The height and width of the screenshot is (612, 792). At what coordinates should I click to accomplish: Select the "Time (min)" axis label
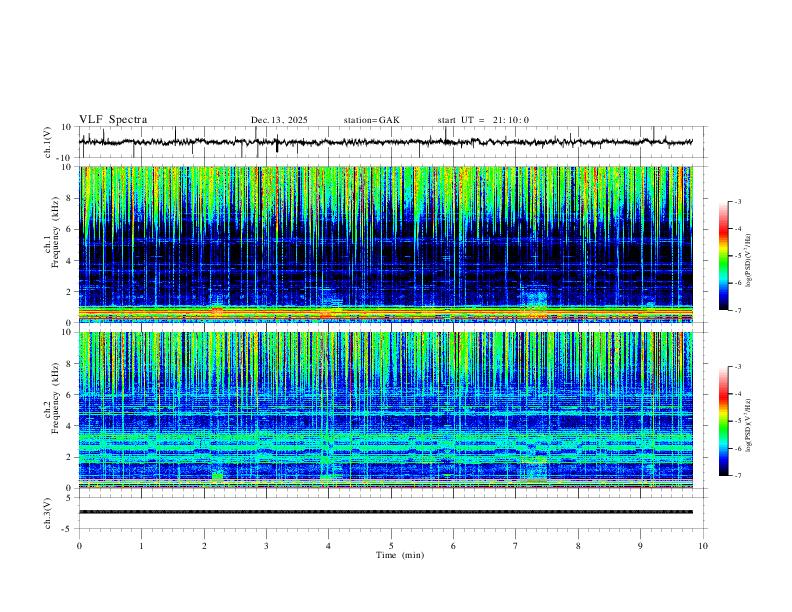400,555
